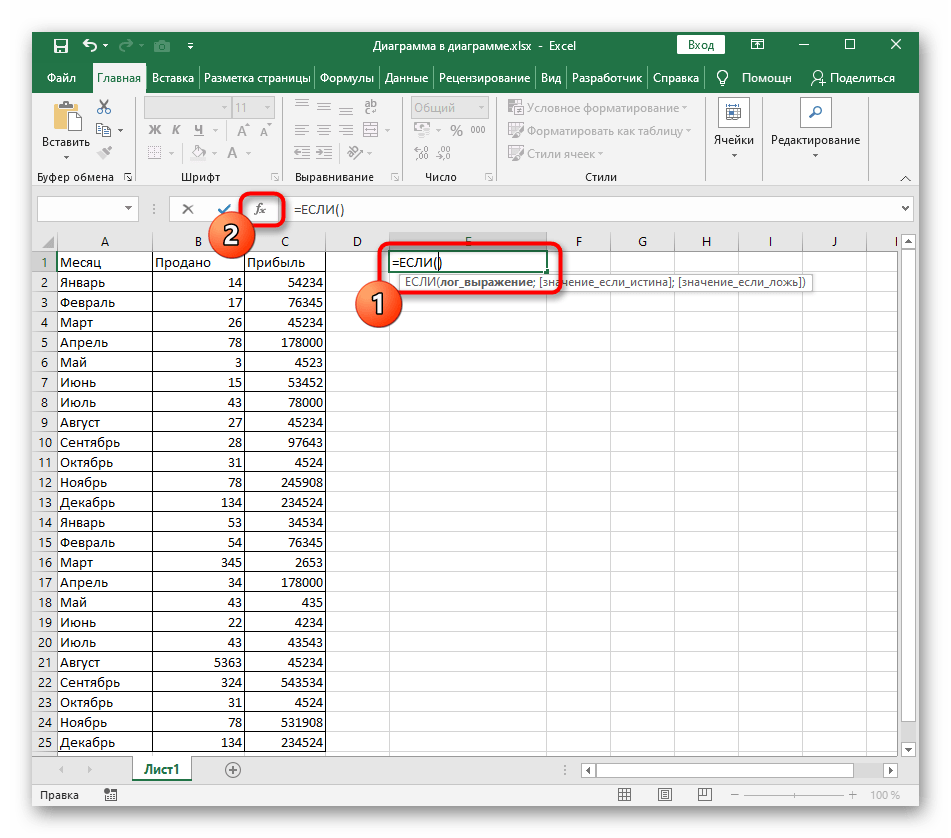Toggle underline Ч formatting
This screenshot has width=951, height=838.
pyautogui.click(x=199, y=130)
